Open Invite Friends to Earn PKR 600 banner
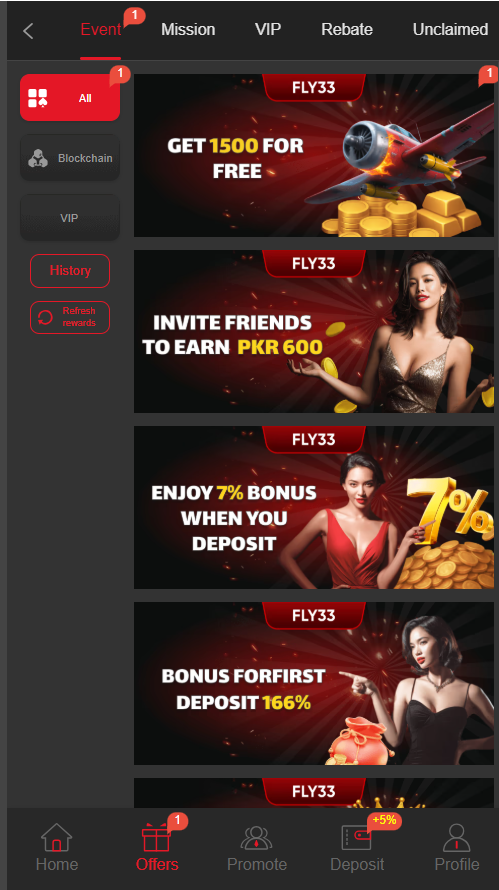The image size is (499, 890). coord(314,331)
